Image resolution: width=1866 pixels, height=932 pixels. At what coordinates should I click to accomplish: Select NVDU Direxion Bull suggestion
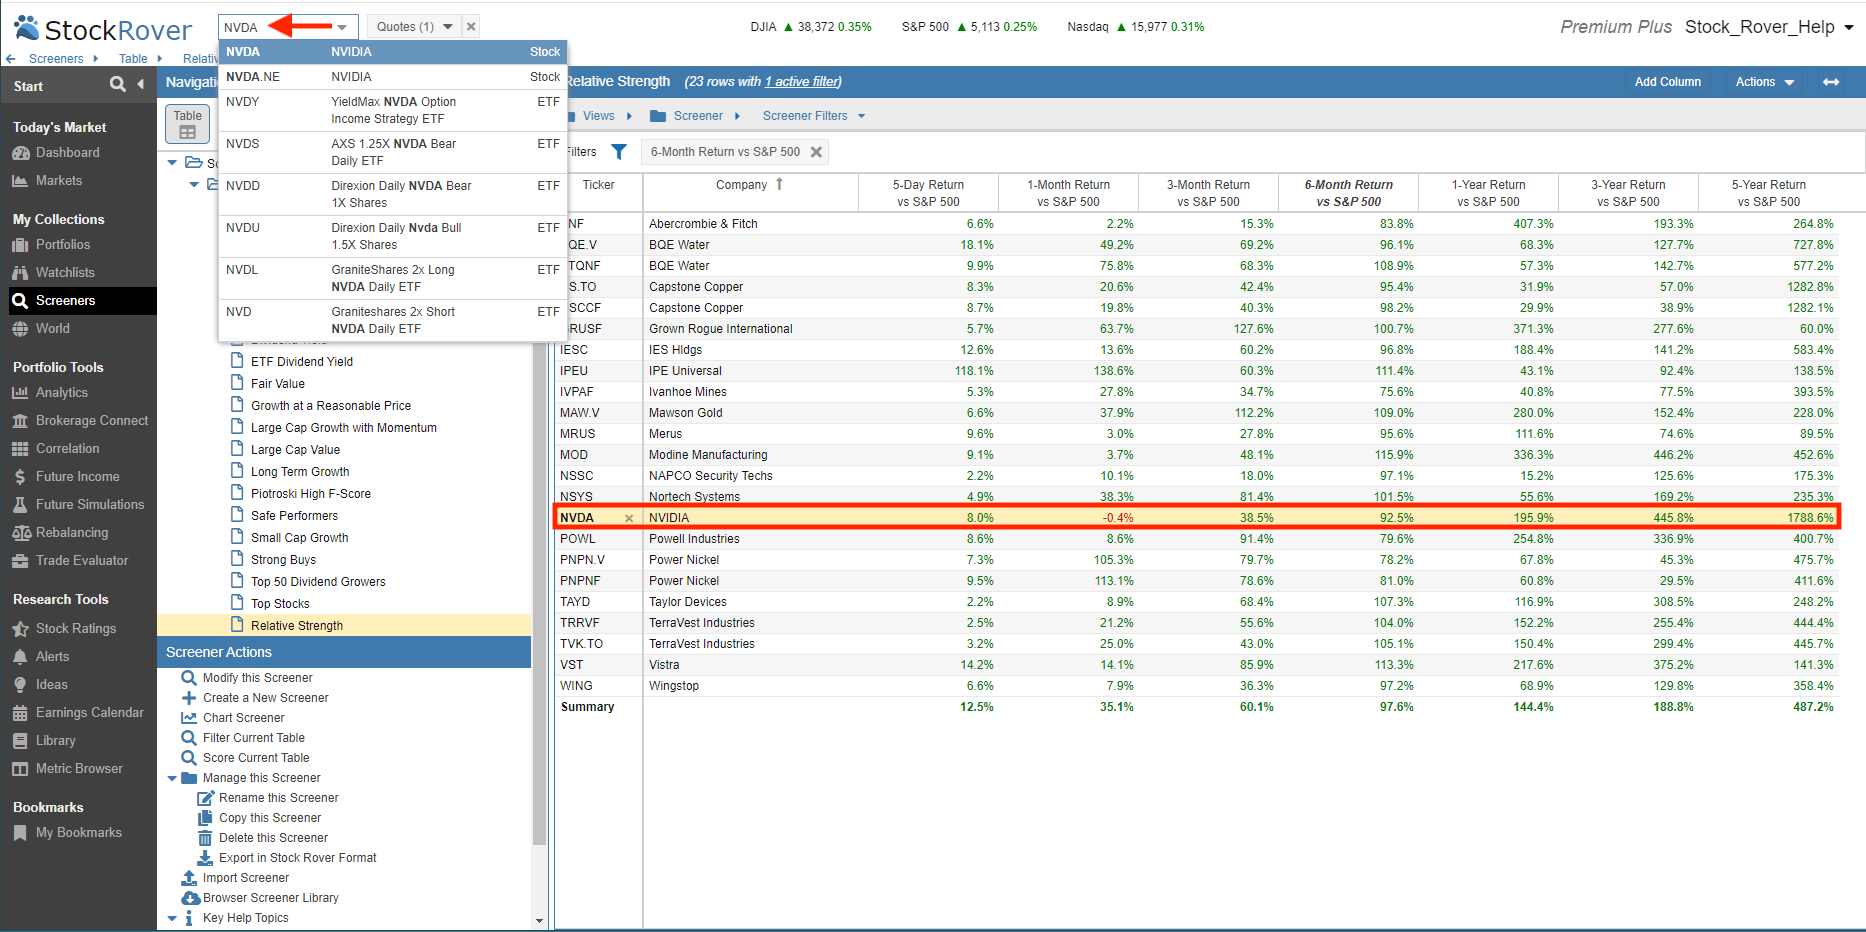click(393, 236)
